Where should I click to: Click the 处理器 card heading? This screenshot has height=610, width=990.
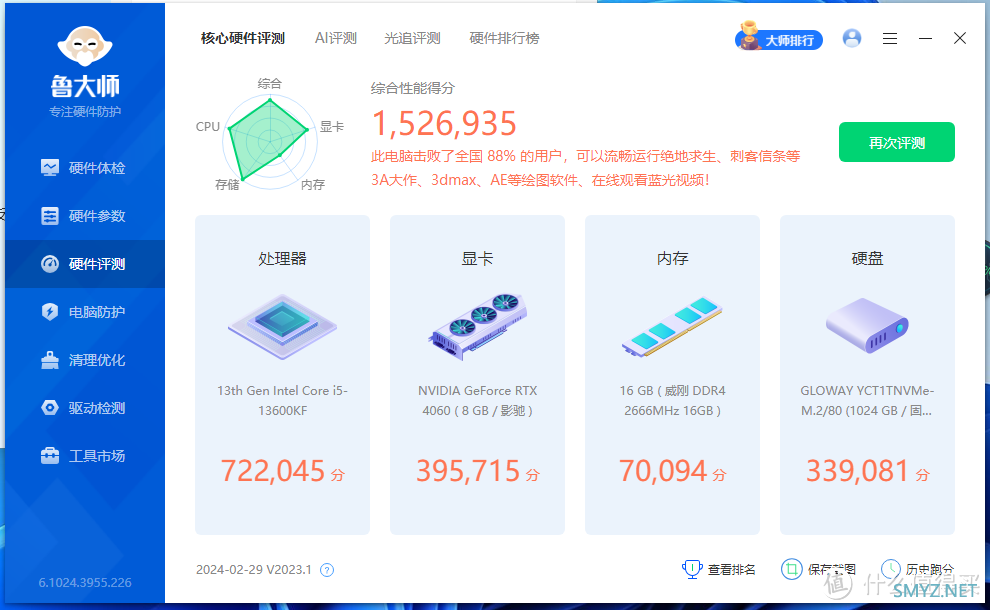282,258
